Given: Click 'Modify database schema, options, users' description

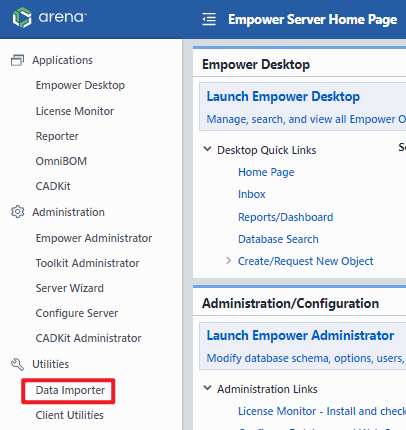Looking at the screenshot, I should (306, 358).
